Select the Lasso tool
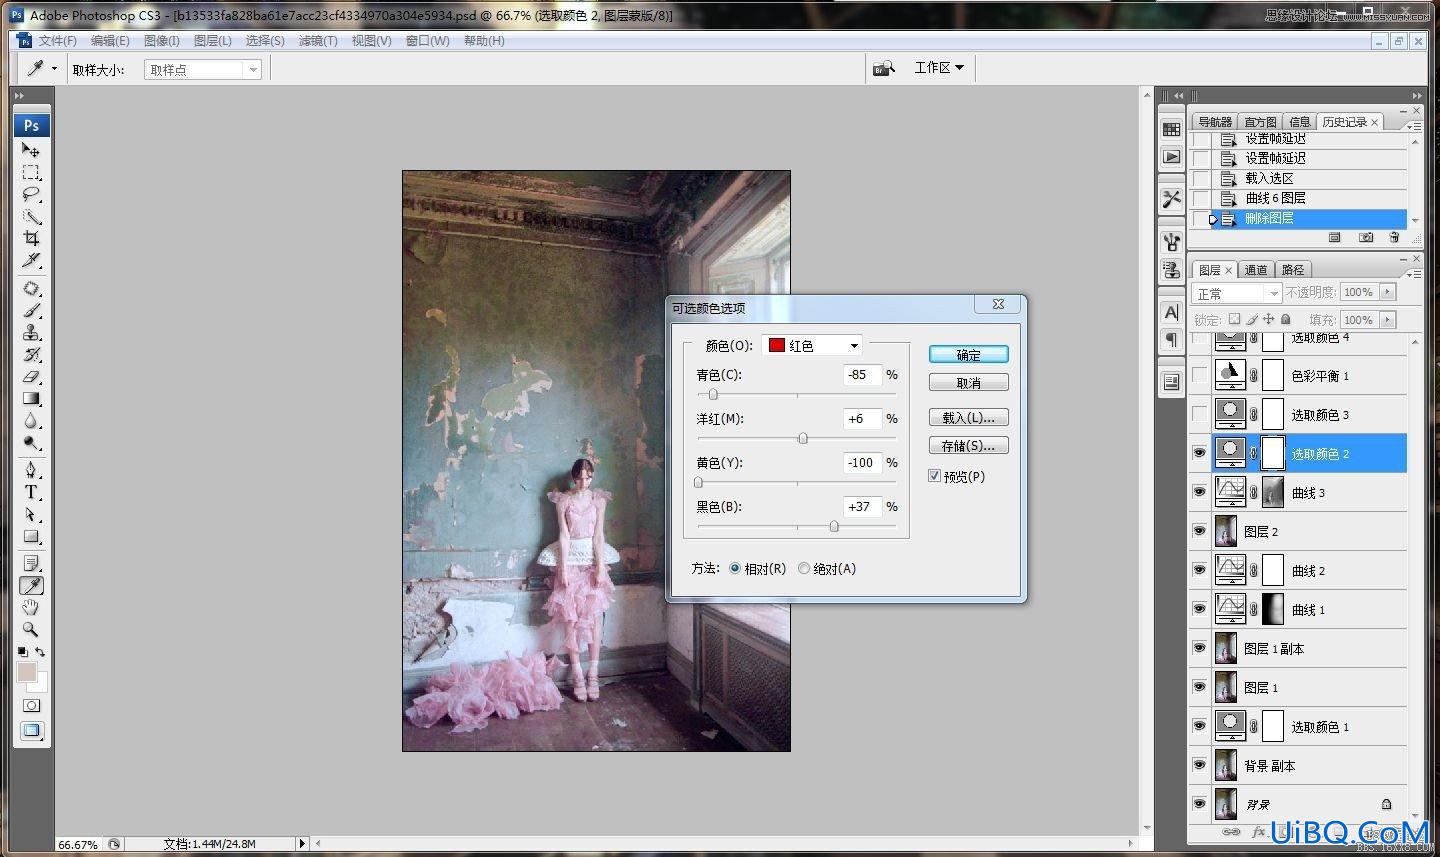1440x857 pixels. pos(31,194)
